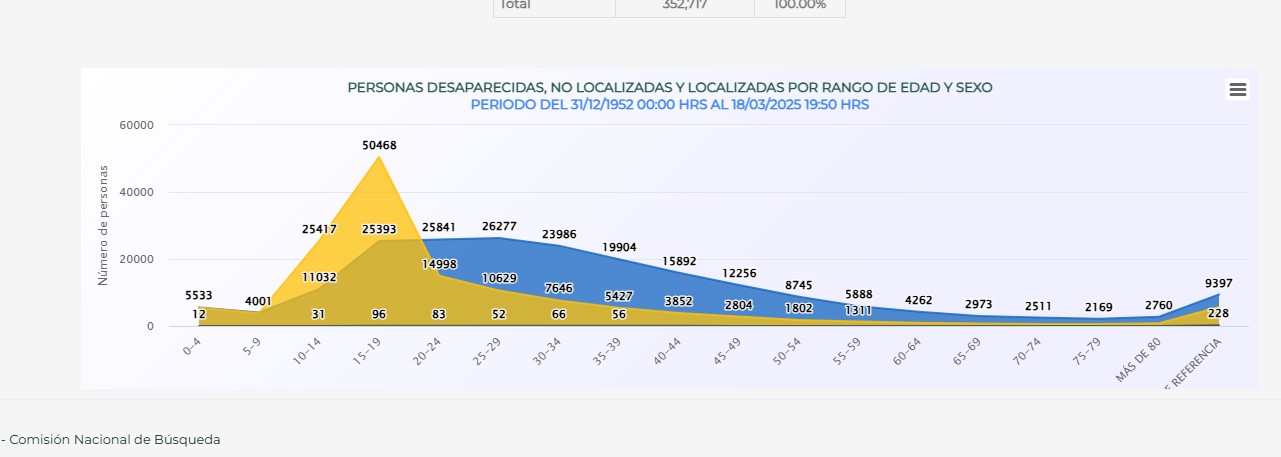Click the chart title about personas desaparecidas
This screenshot has width=1281, height=457.
tap(669, 88)
